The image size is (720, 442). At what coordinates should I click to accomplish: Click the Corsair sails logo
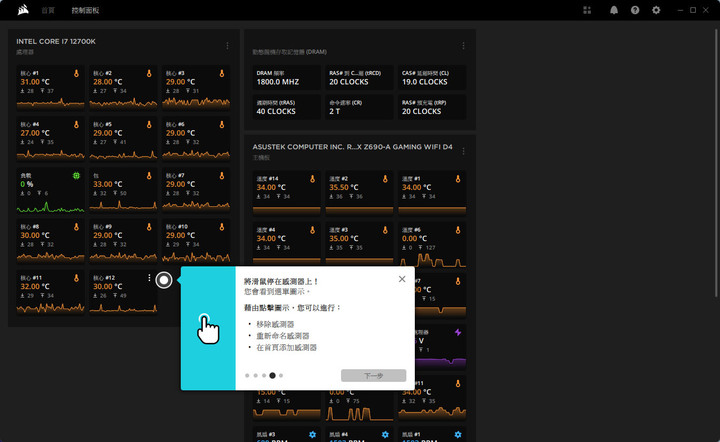tap(23, 10)
